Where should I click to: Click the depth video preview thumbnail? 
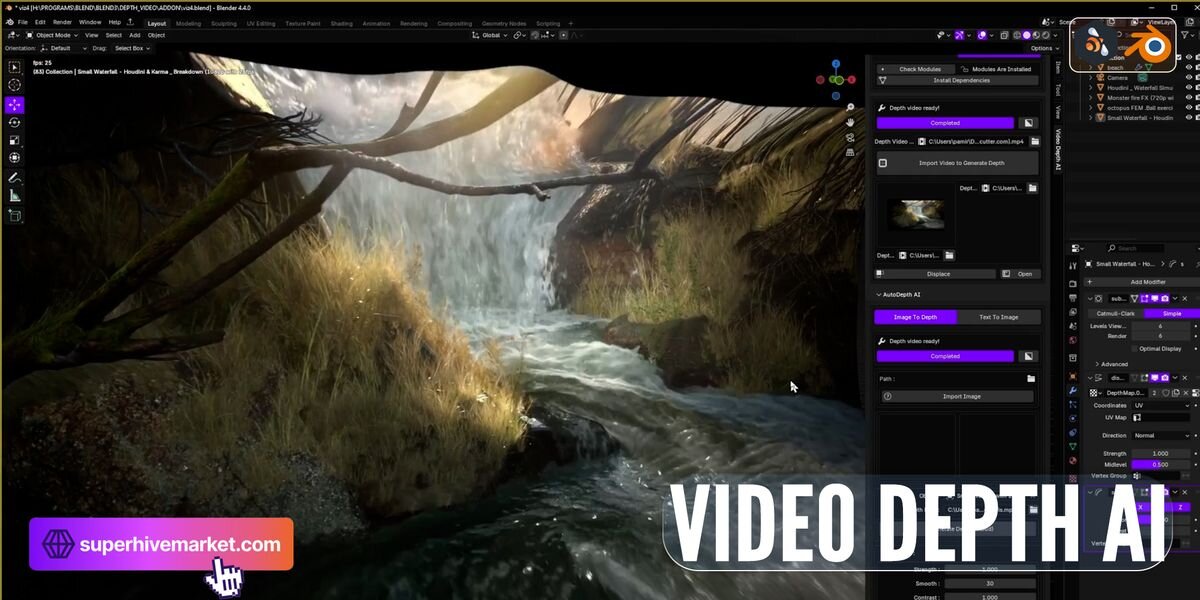(x=916, y=214)
